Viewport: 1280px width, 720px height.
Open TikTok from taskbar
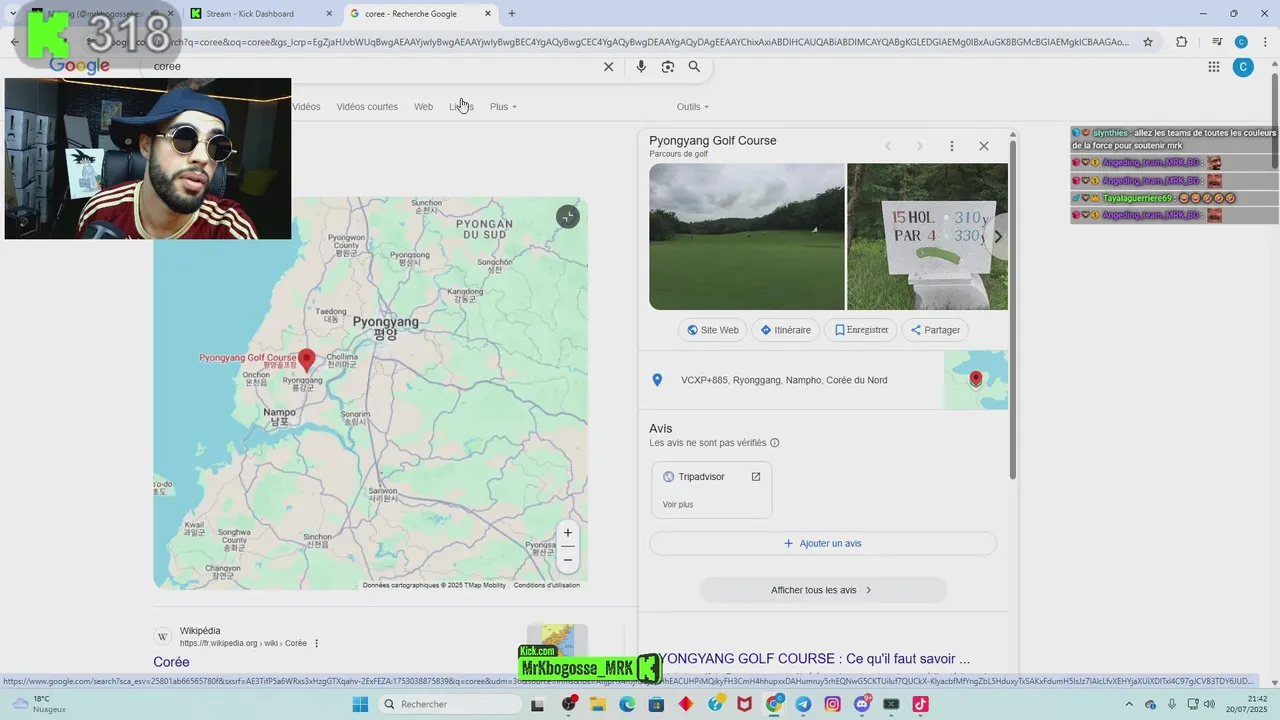[920, 704]
